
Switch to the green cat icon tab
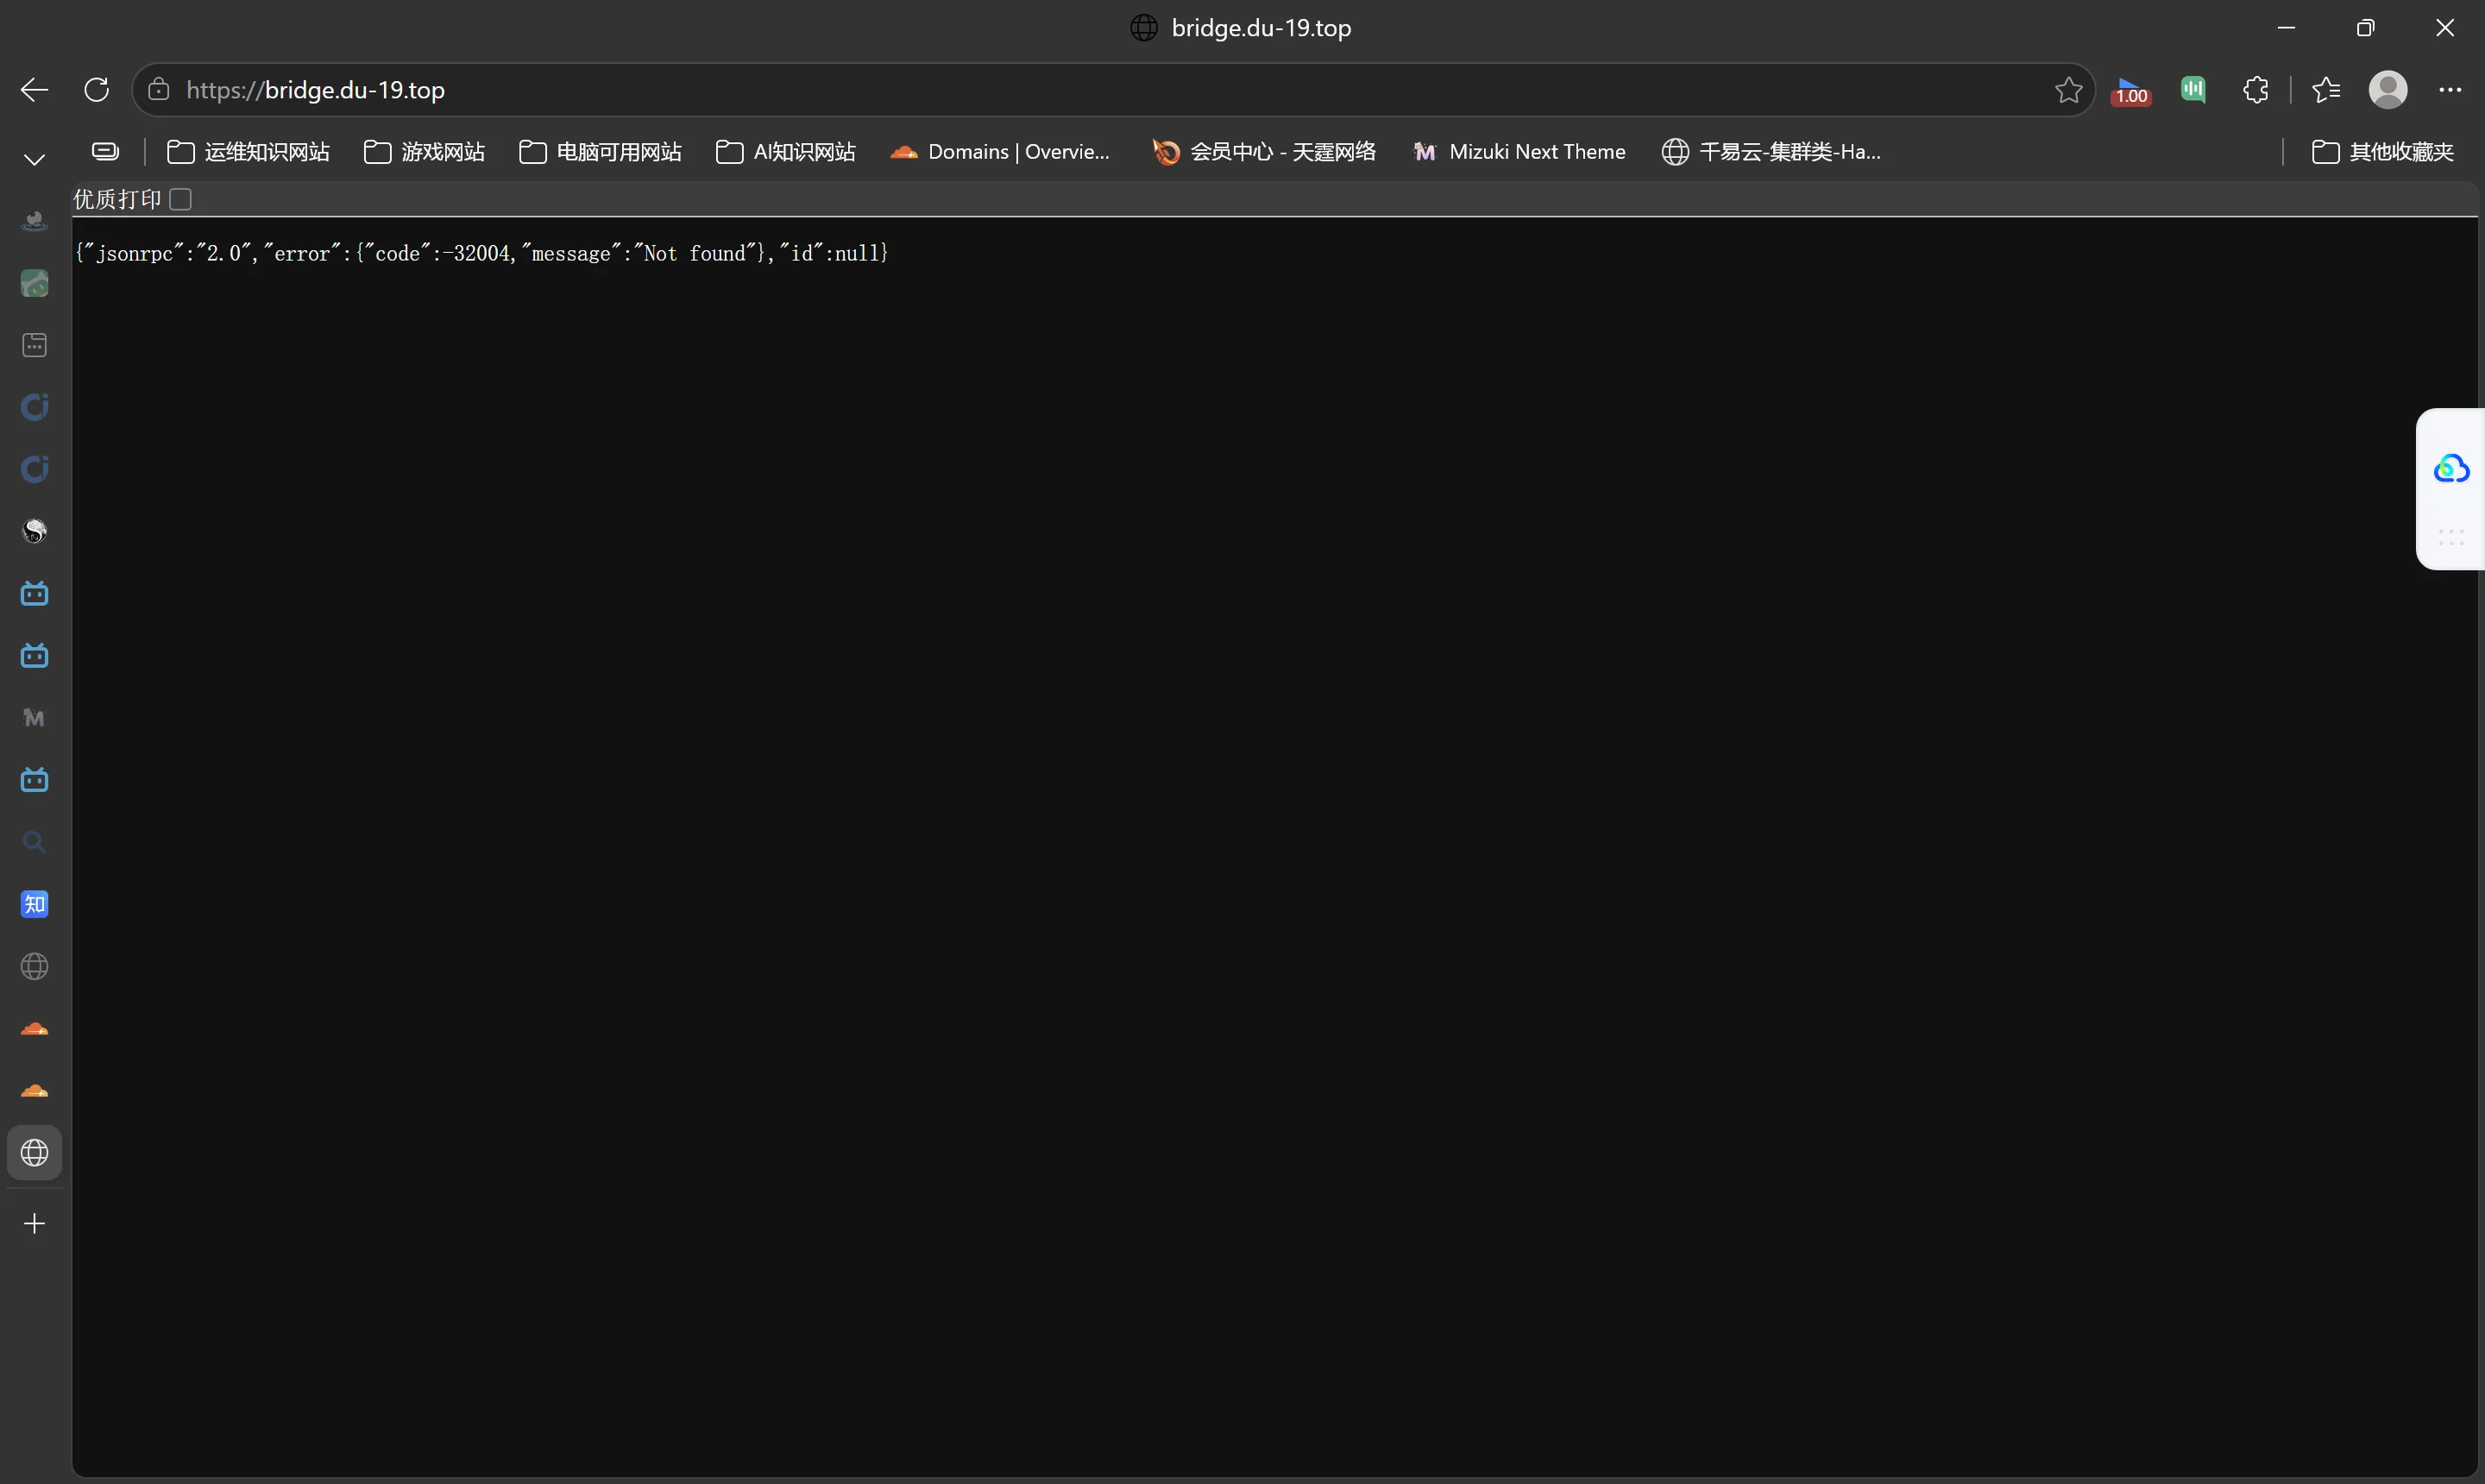[x=34, y=283]
